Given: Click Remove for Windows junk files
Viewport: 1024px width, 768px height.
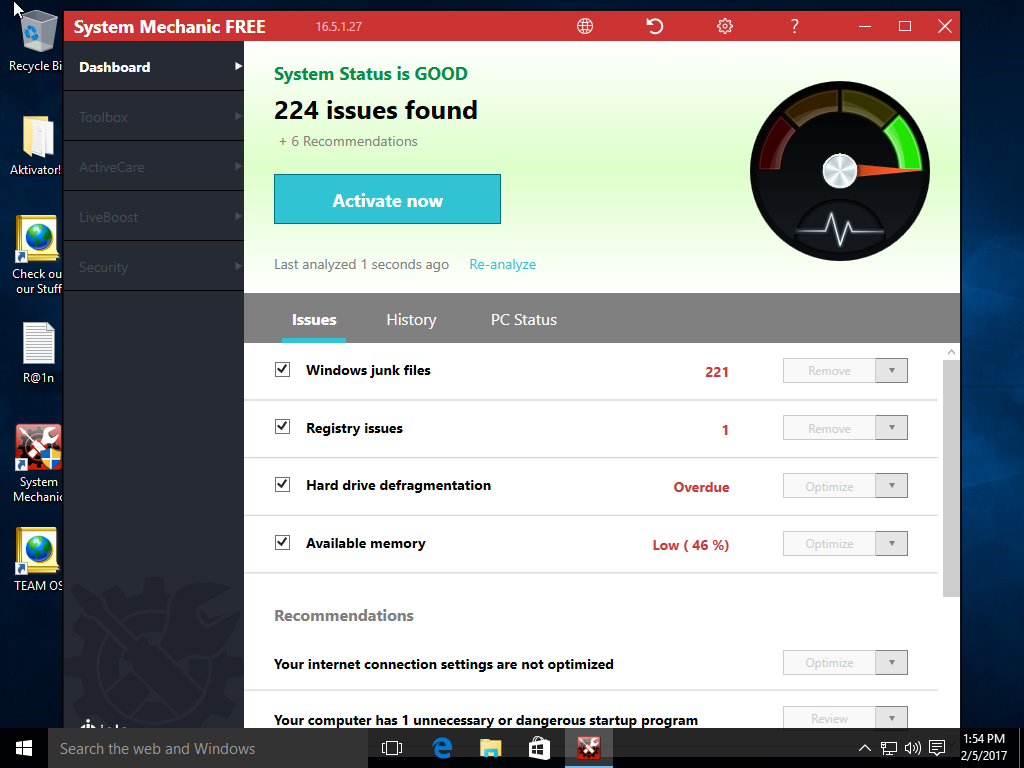Looking at the screenshot, I should (x=829, y=370).
